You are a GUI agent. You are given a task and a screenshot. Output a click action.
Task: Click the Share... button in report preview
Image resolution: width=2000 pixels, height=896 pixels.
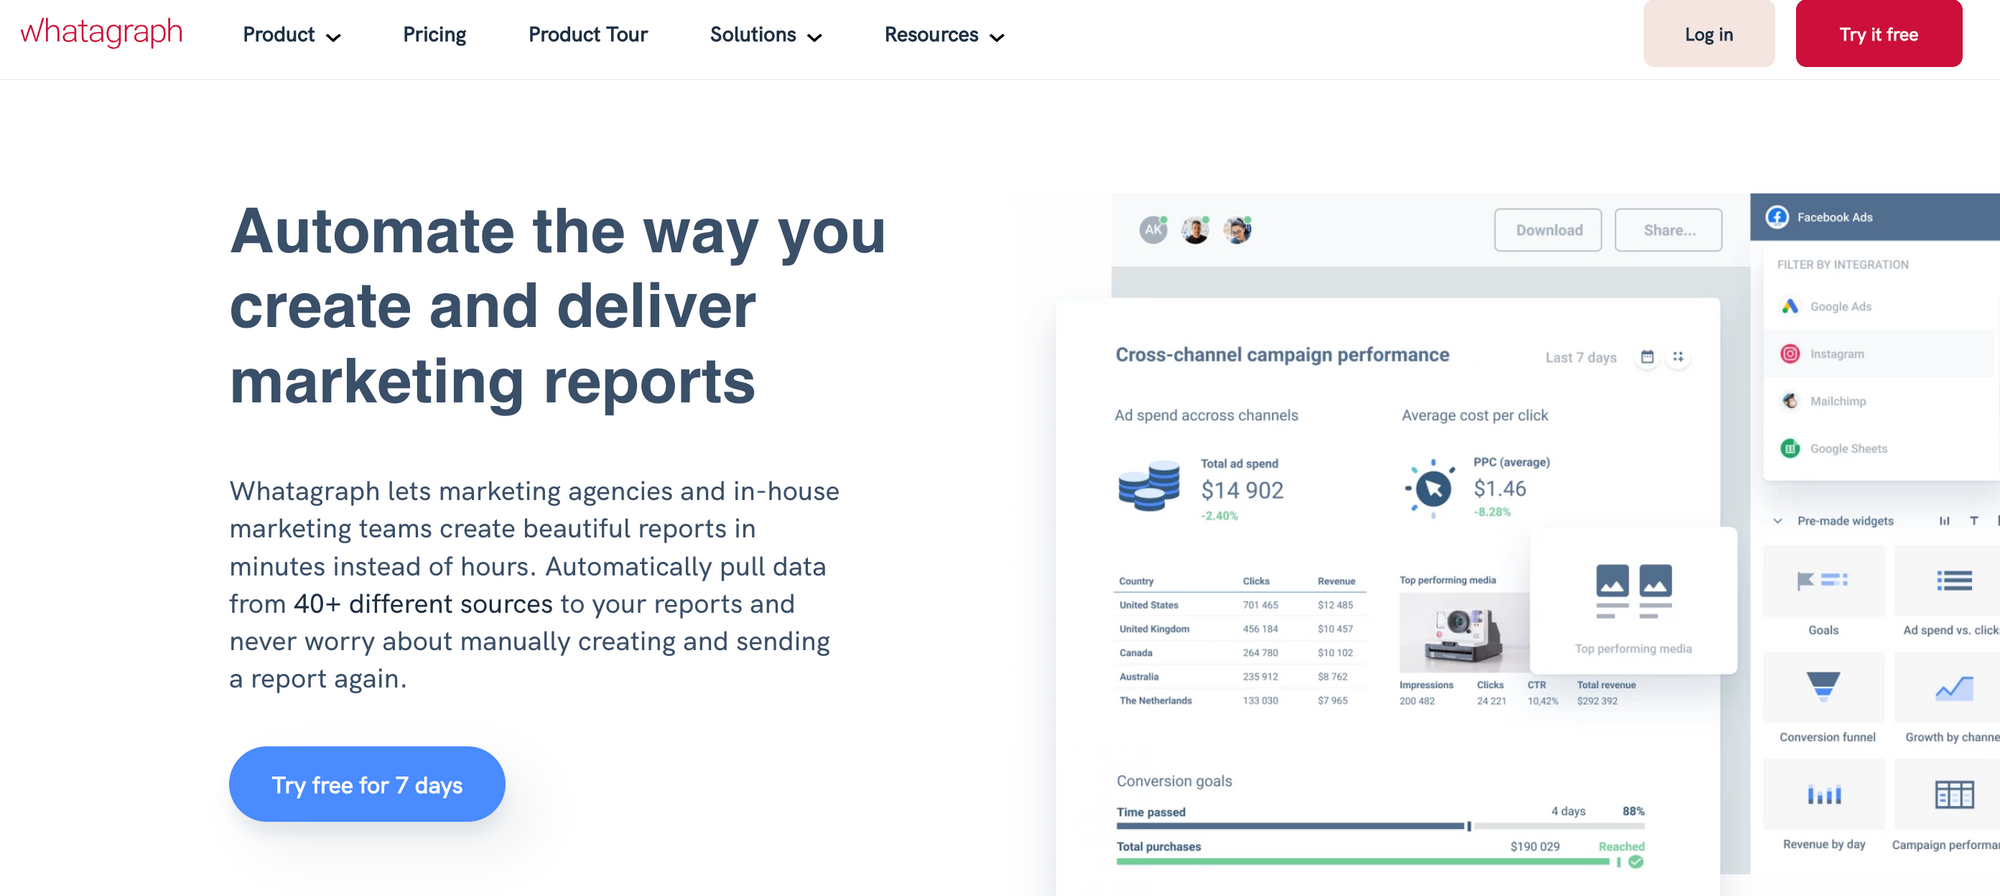tap(1669, 230)
